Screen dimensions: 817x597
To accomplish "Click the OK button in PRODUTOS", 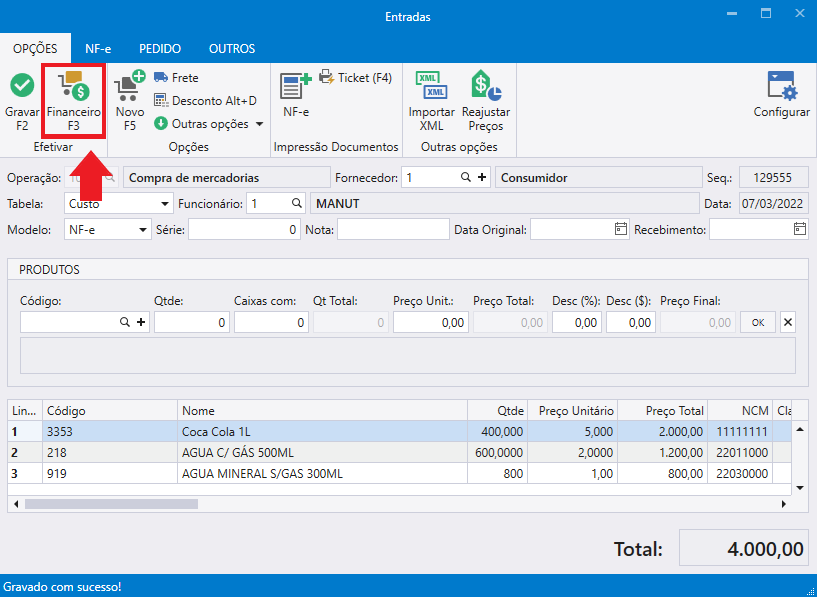I will [758, 322].
